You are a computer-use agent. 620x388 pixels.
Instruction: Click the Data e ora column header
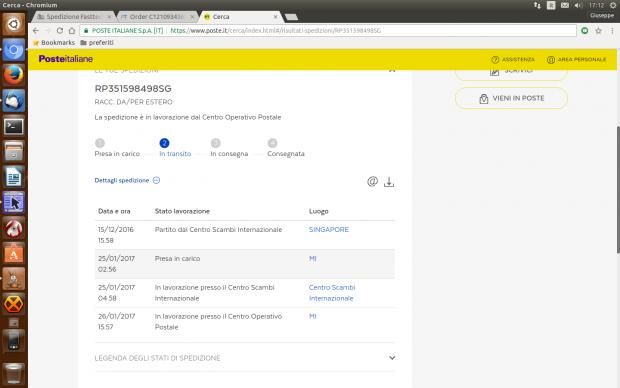[x=114, y=211]
